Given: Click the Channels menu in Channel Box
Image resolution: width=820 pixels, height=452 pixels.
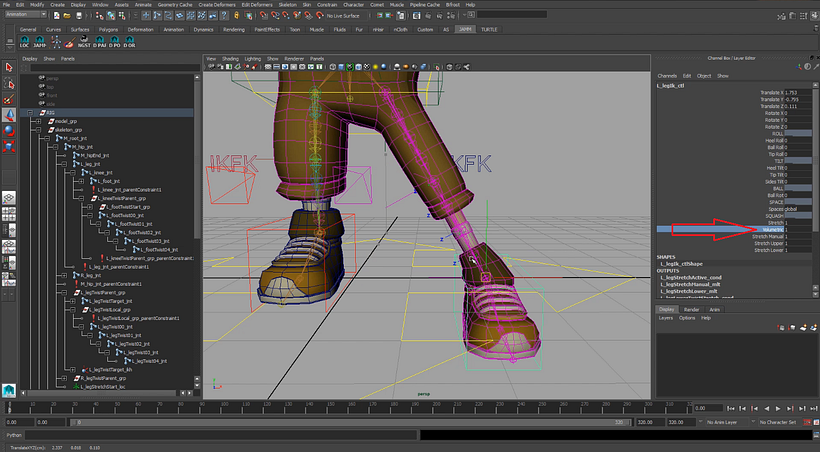Looking at the screenshot, I should tap(667, 76).
